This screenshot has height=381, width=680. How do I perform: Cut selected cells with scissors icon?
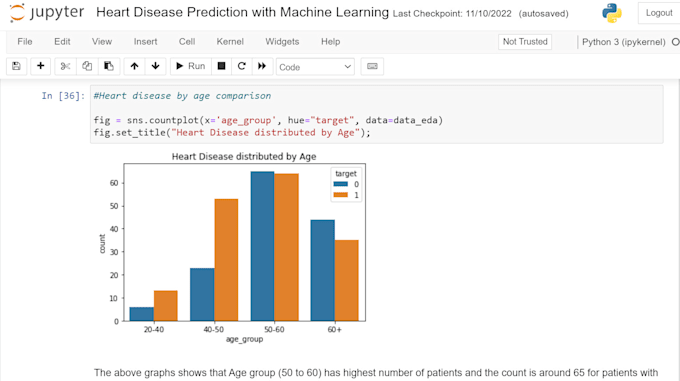[65, 66]
